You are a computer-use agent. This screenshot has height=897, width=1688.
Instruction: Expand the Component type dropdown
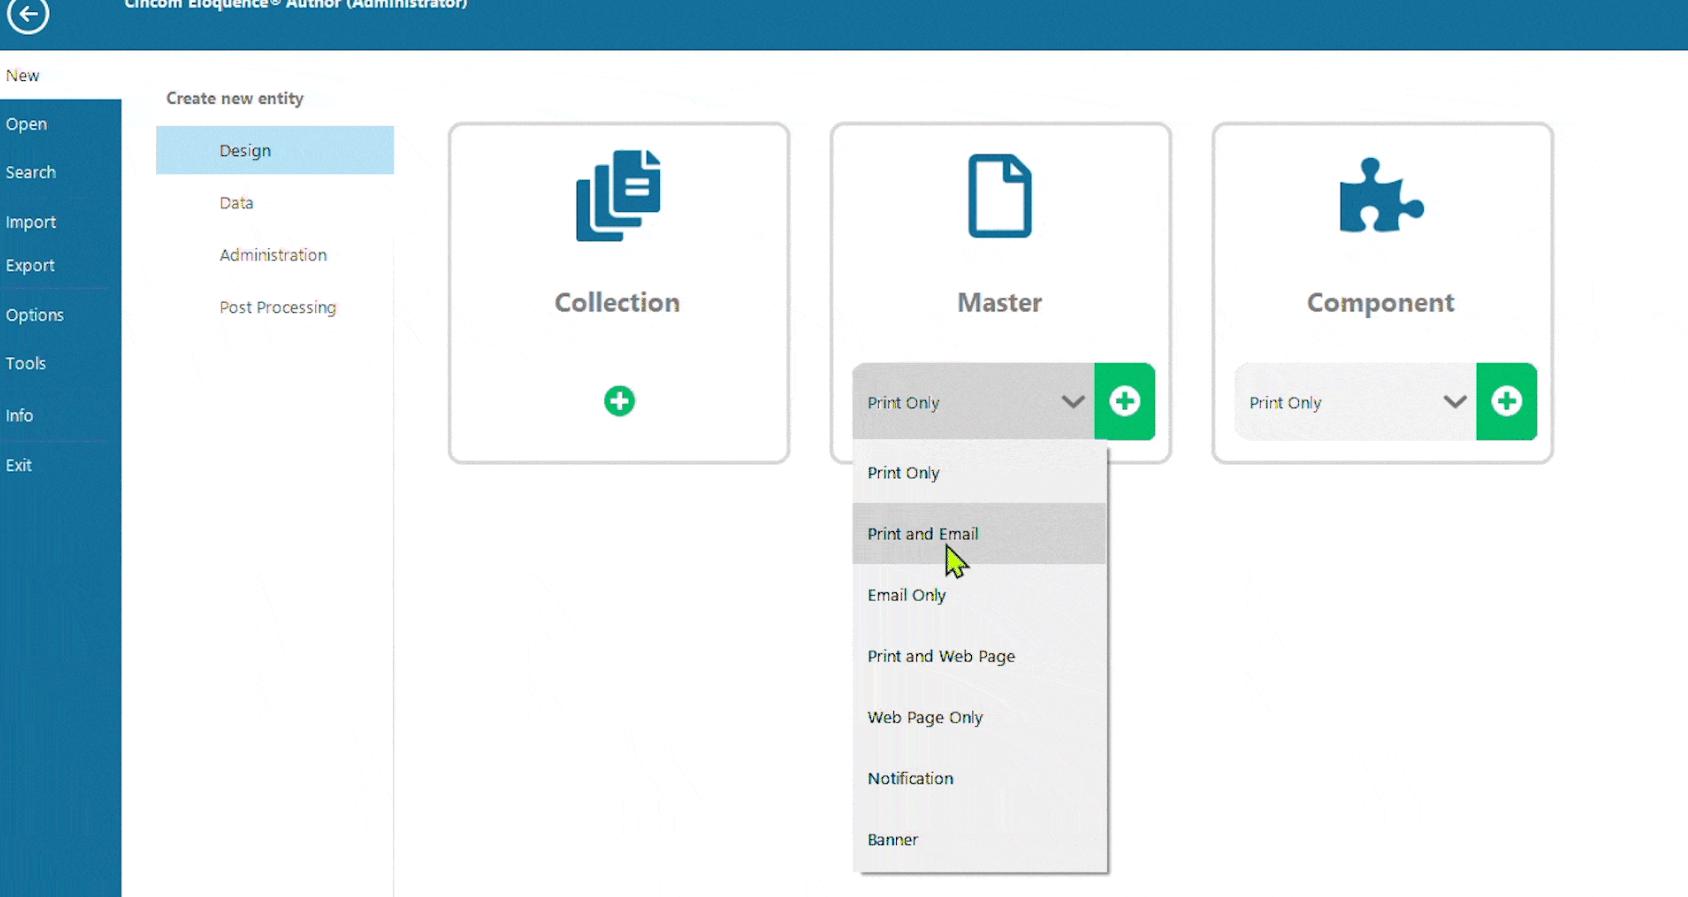1454,402
